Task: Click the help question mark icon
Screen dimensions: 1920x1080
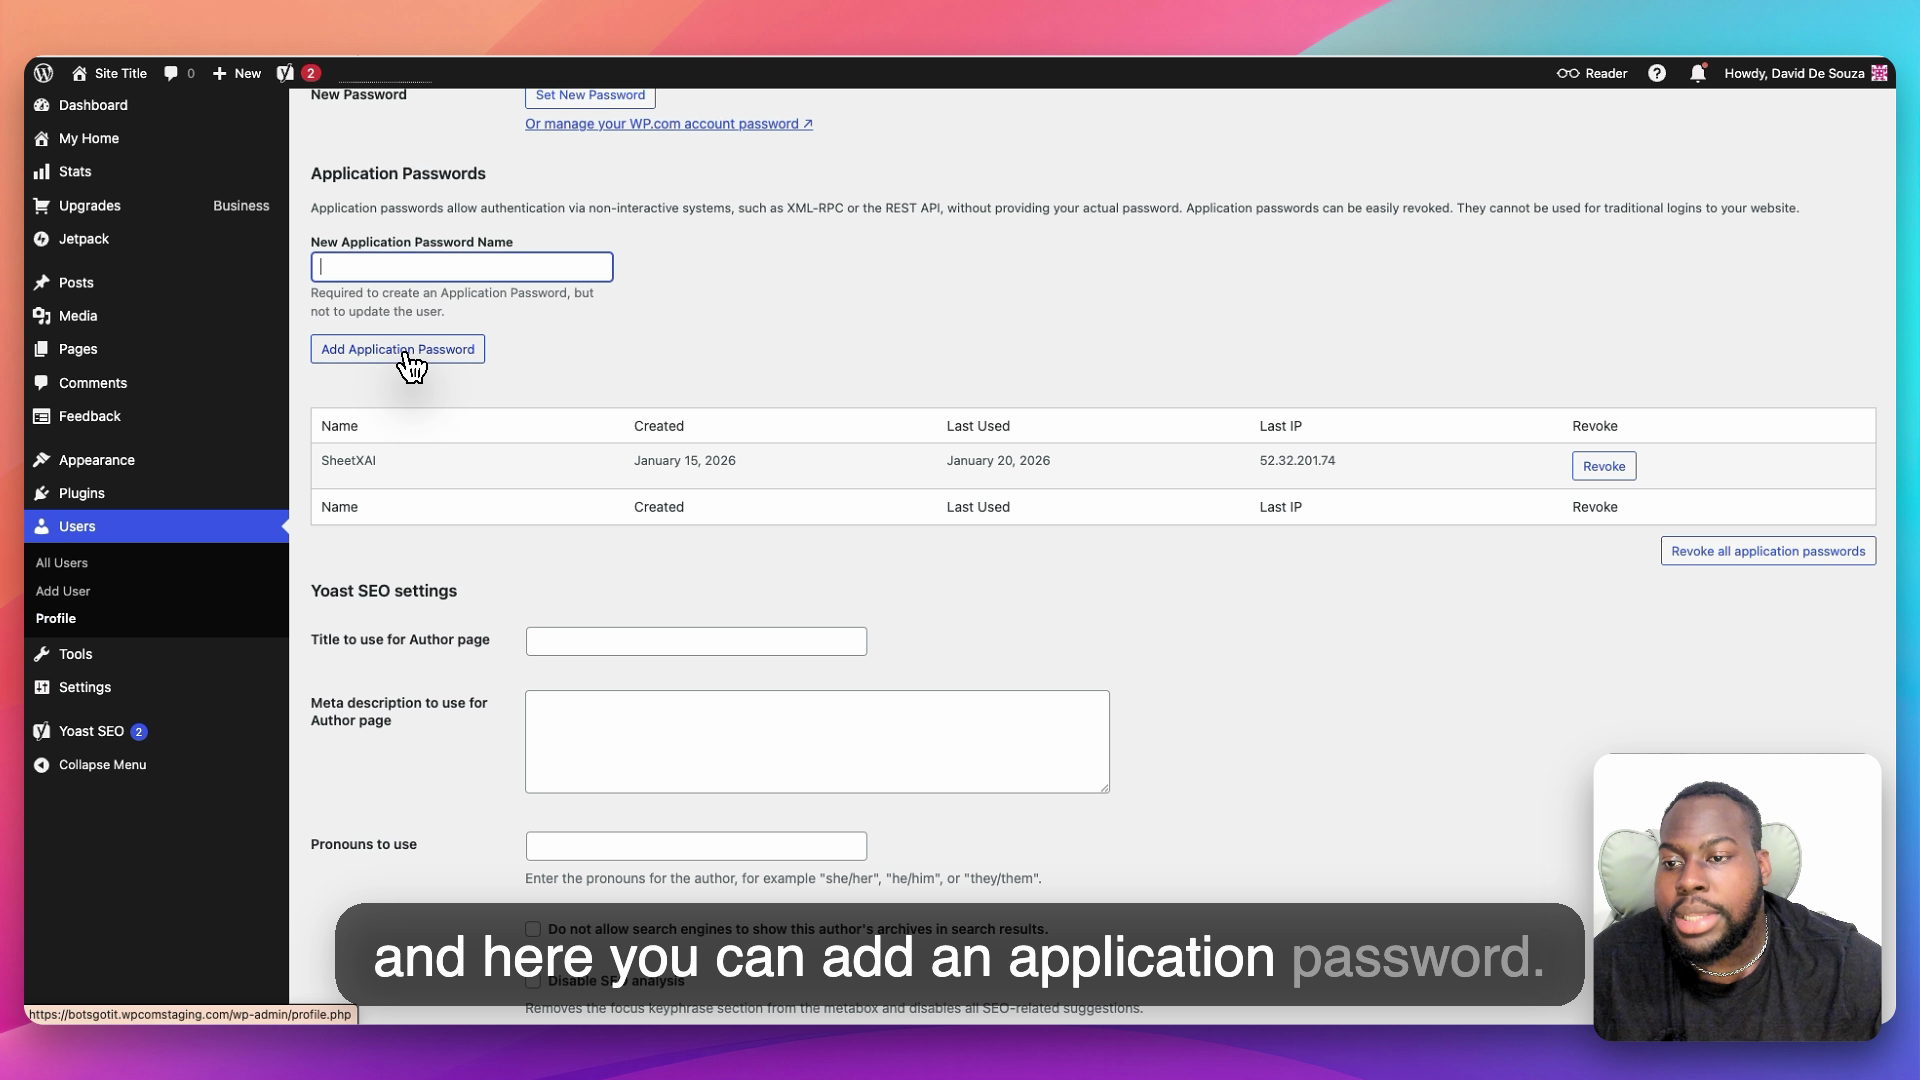Action: pos(1657,73)
